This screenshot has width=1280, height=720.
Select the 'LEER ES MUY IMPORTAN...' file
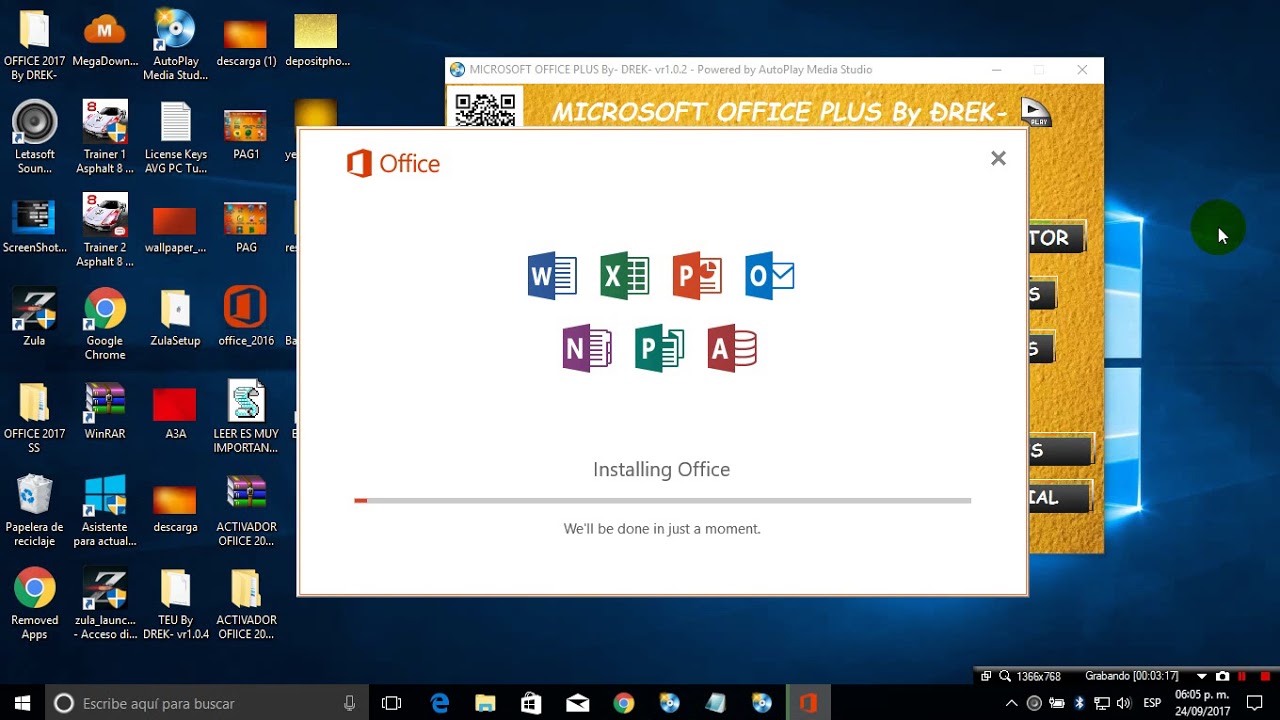click(246, 418)
